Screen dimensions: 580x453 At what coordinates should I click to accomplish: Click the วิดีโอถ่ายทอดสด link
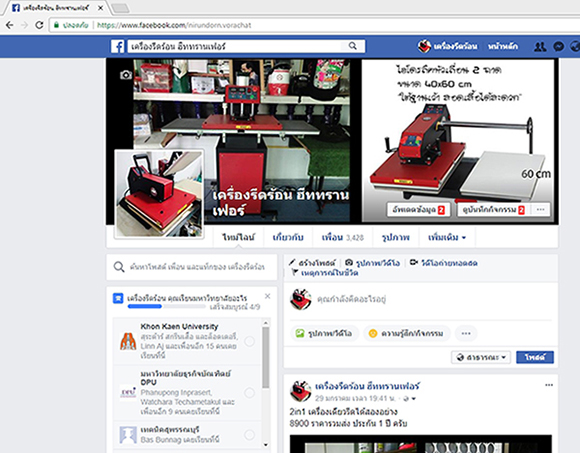point(449,263)
